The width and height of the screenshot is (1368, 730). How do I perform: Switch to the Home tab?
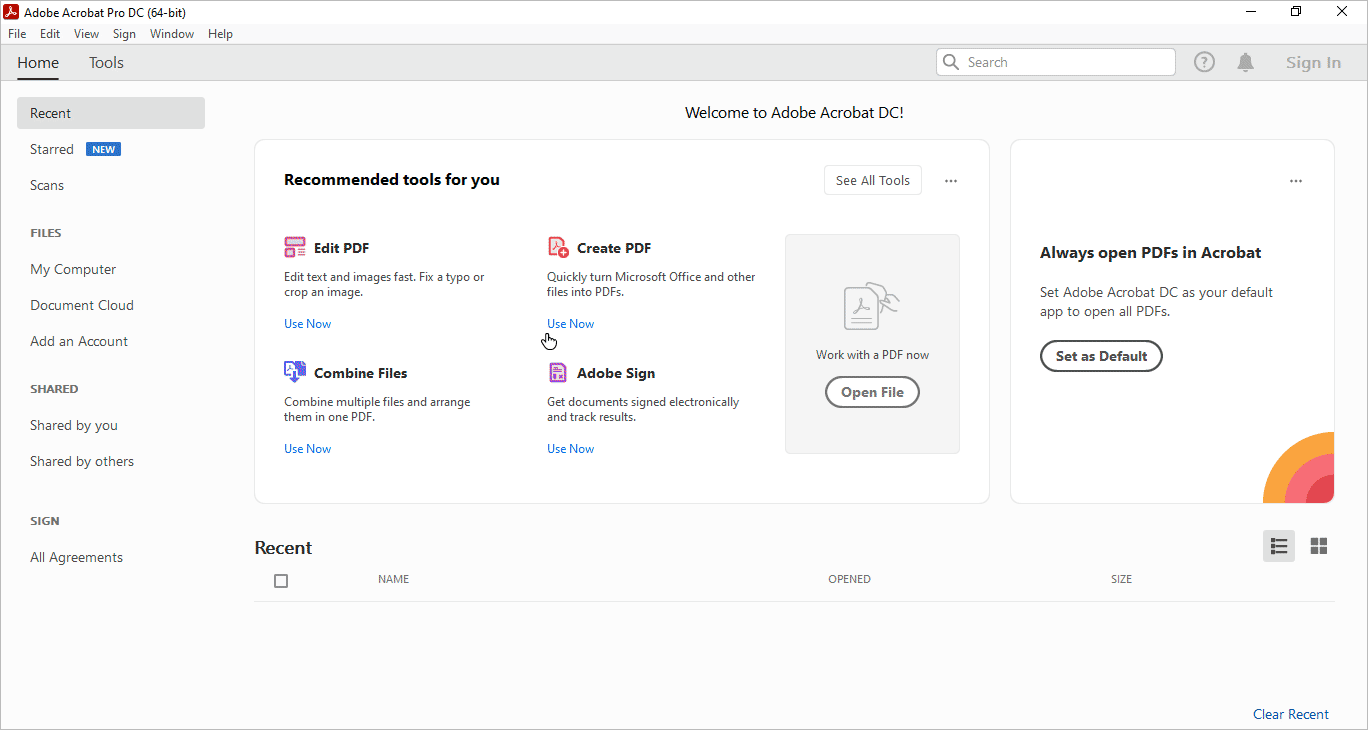coord(38,63)
